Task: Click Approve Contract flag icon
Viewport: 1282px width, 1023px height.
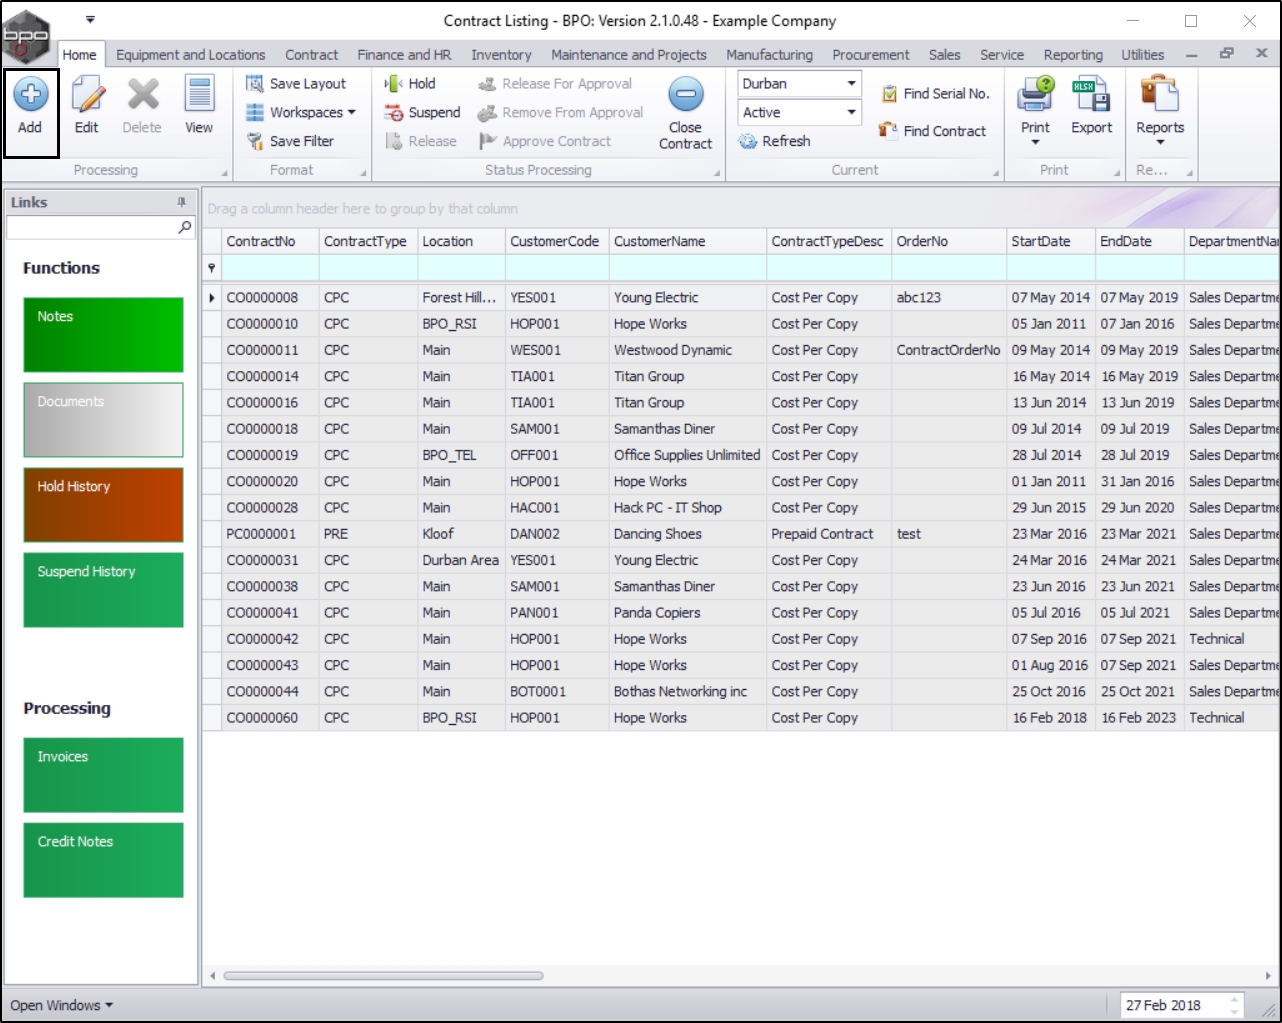Action: 487,141
